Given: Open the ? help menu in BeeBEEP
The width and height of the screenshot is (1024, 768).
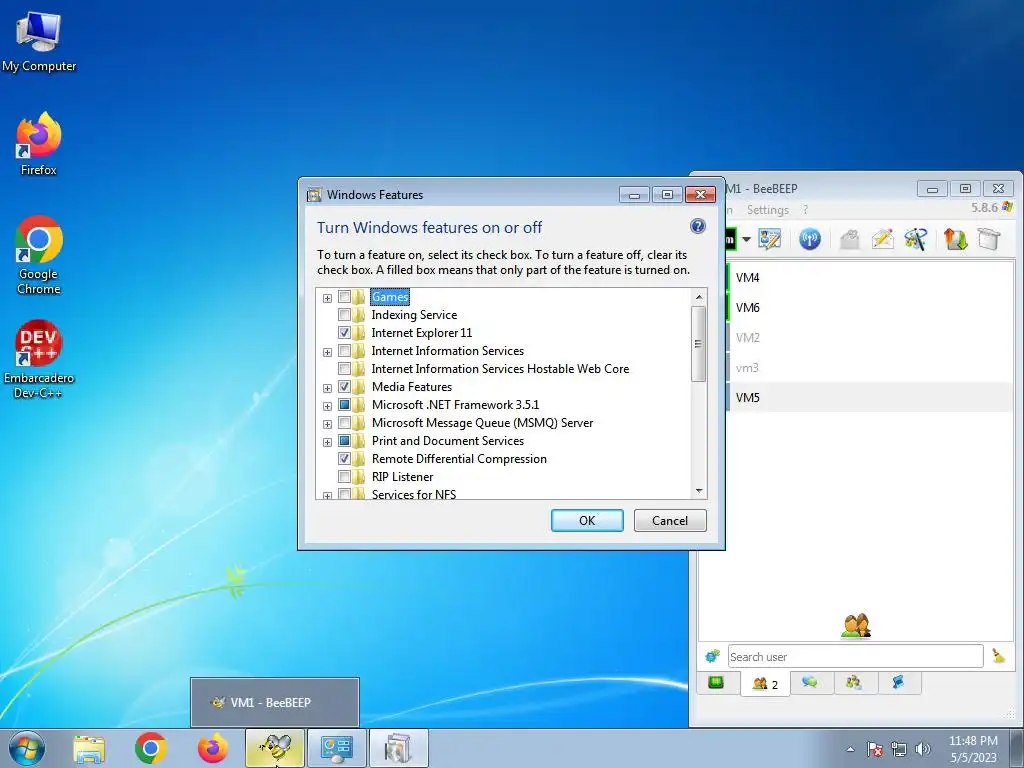Looking at the screenshot, I should coord(805,210).
